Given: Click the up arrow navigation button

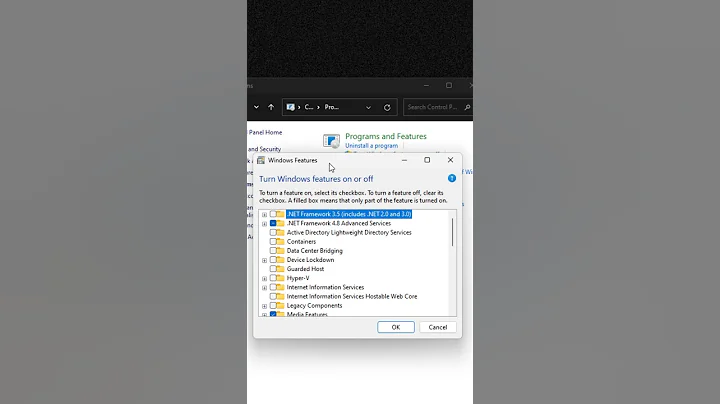Looking at the screenshot, I should [271, 107].
